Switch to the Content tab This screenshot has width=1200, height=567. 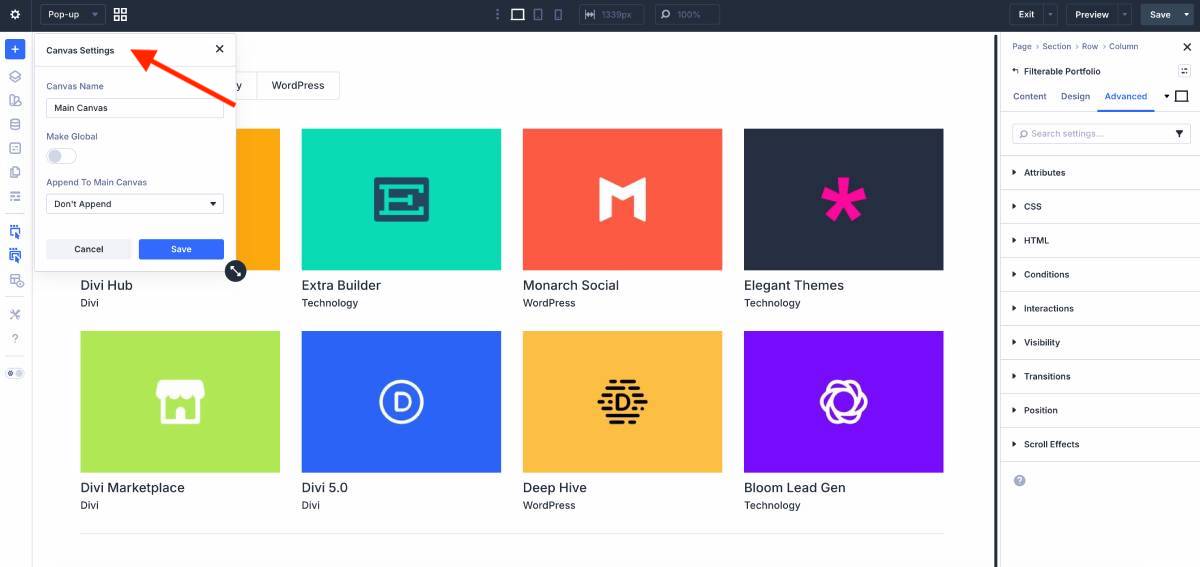[1030, 96]
